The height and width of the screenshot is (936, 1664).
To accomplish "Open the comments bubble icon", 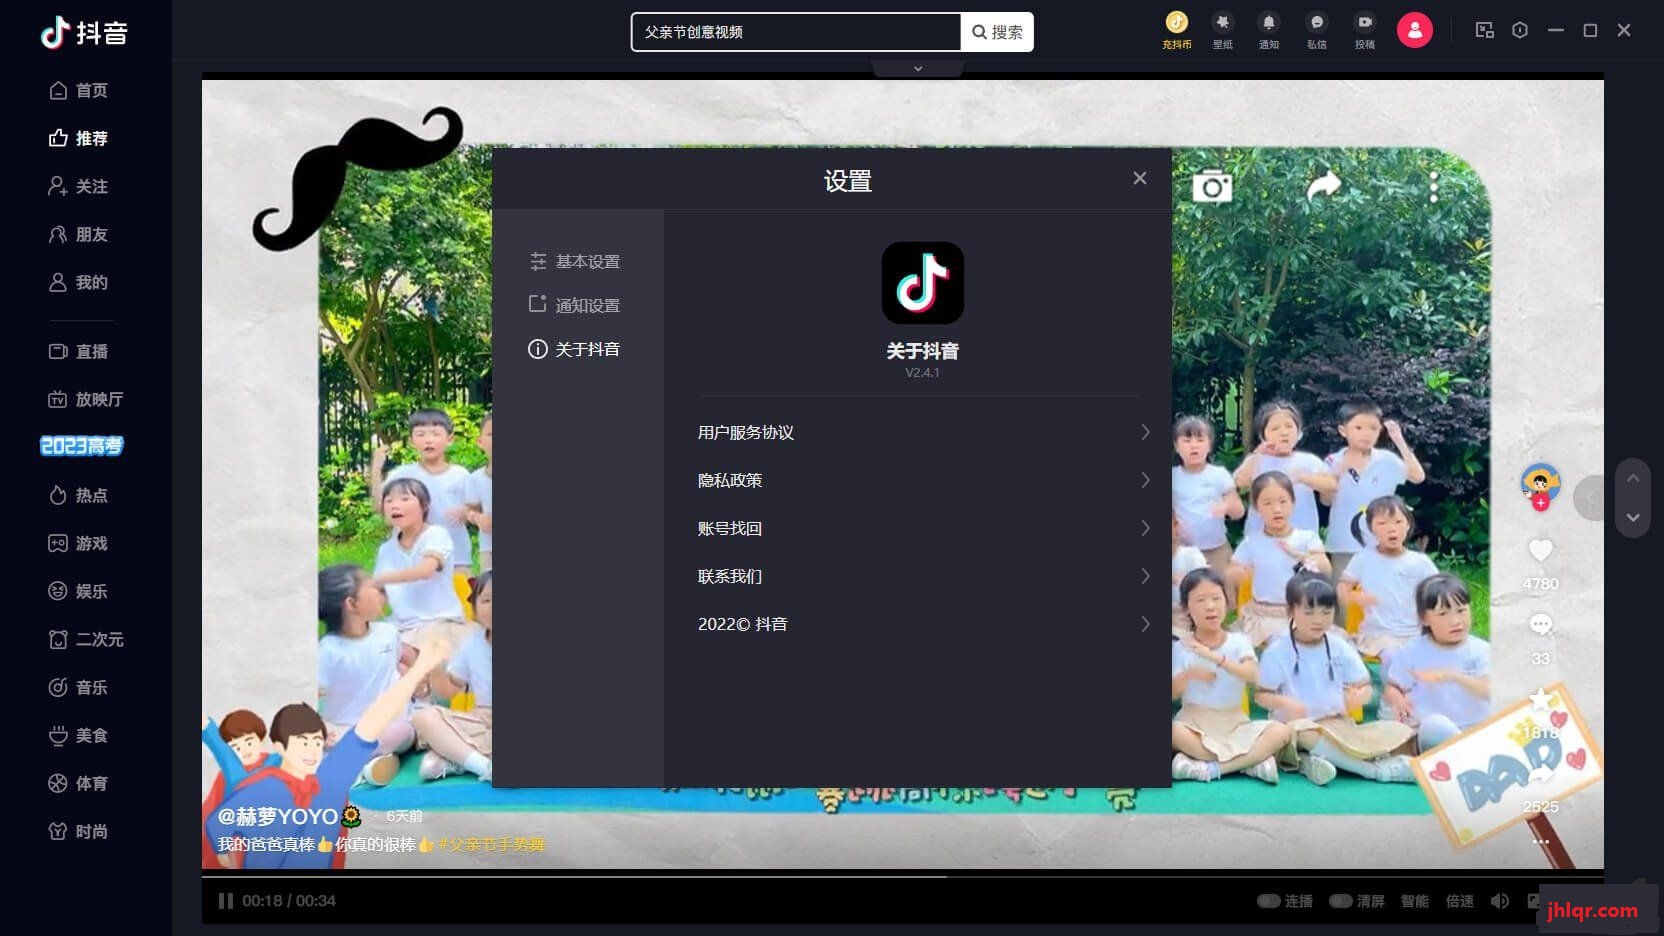I will click(x=1540, y=625).
